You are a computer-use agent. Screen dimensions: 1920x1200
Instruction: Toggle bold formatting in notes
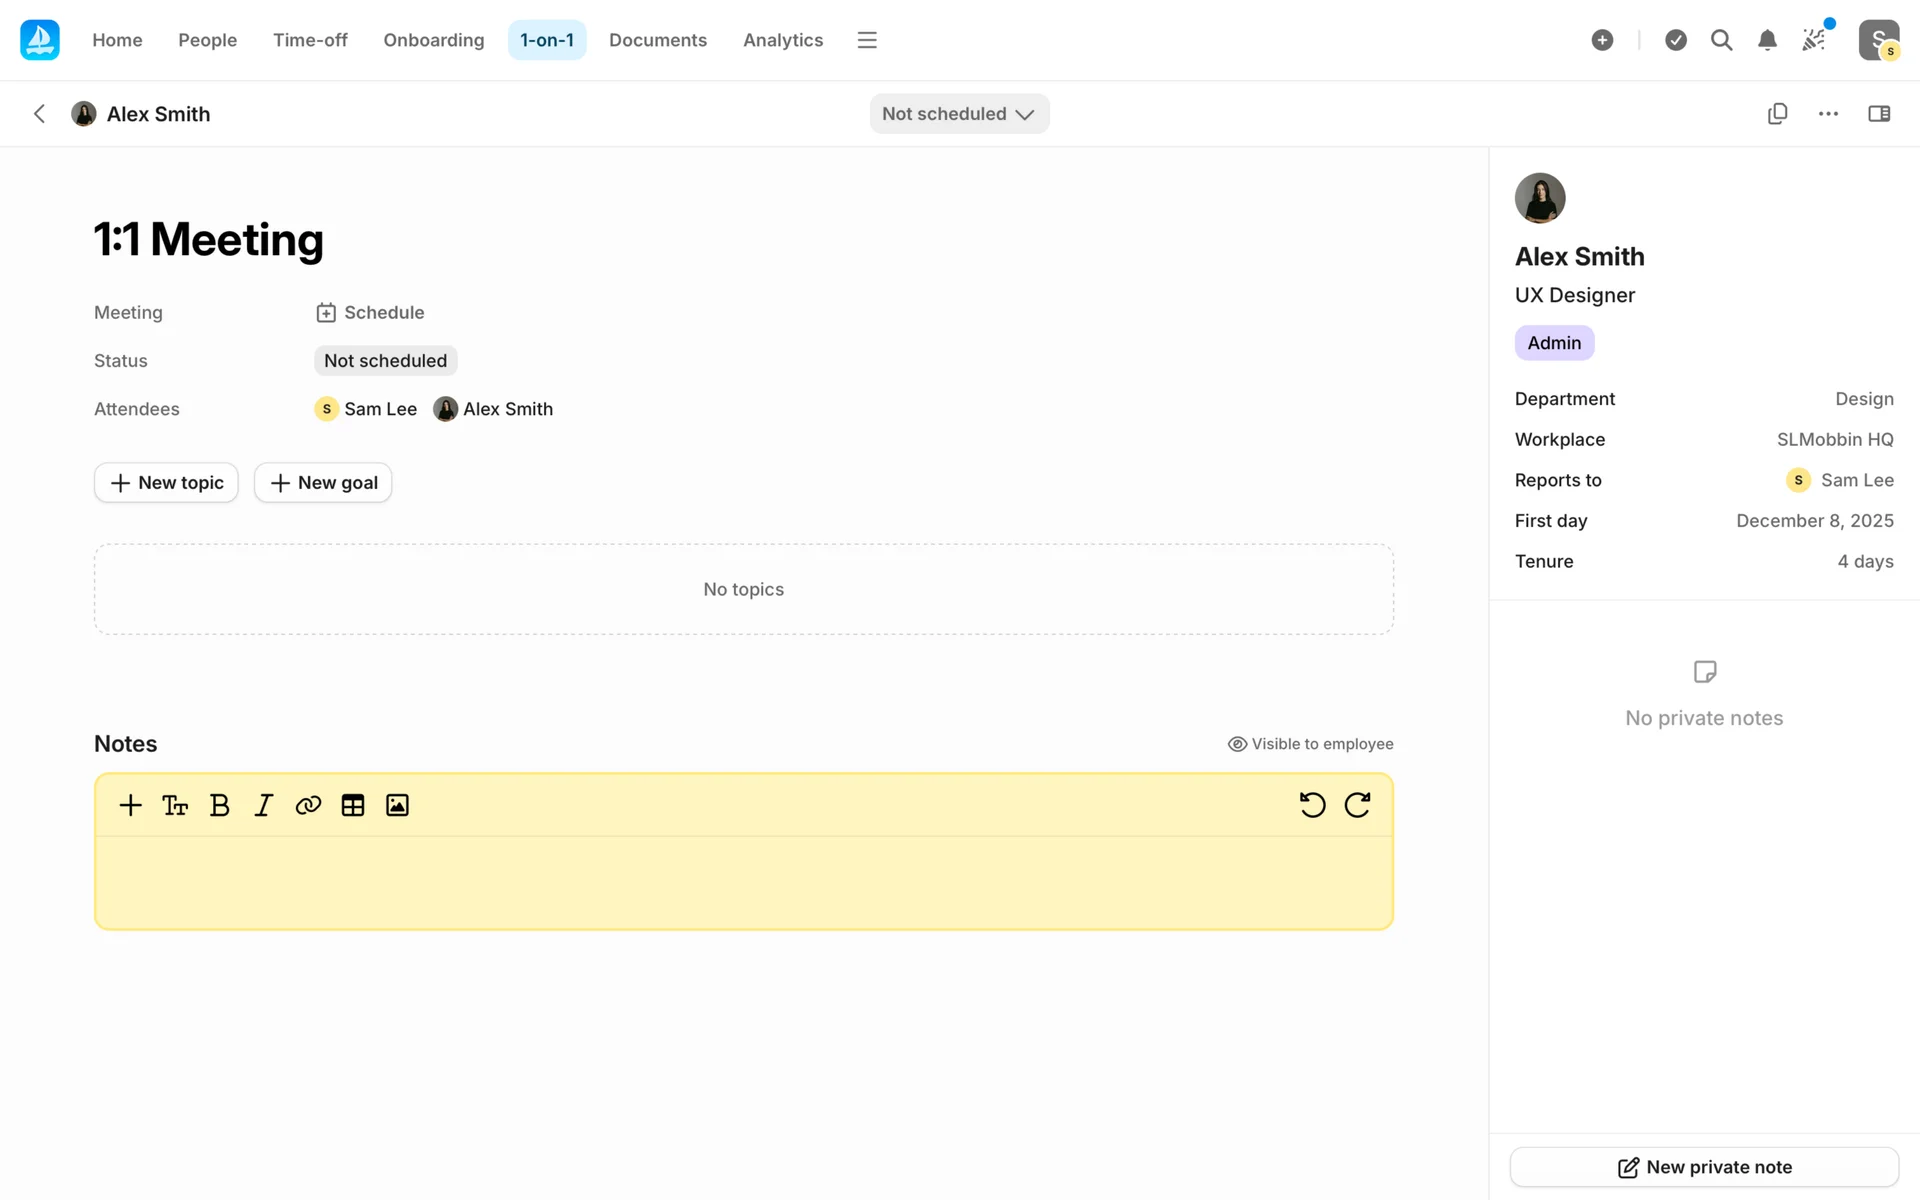(x=219, y=805)
